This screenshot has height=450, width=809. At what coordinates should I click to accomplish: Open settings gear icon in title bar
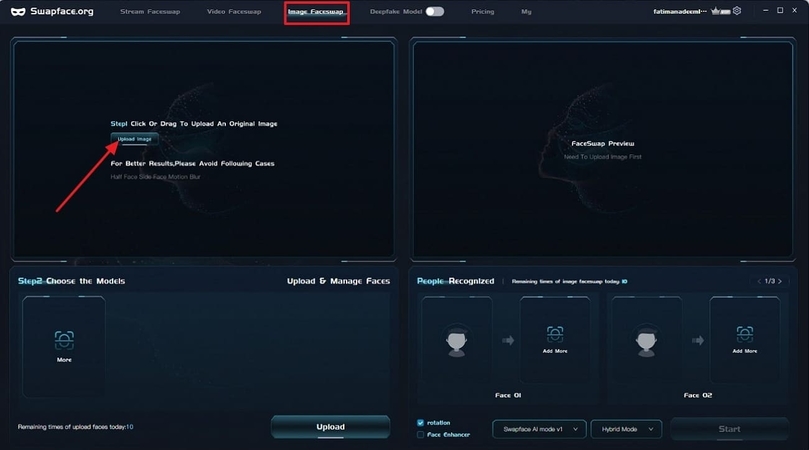(x=737, y=11)
